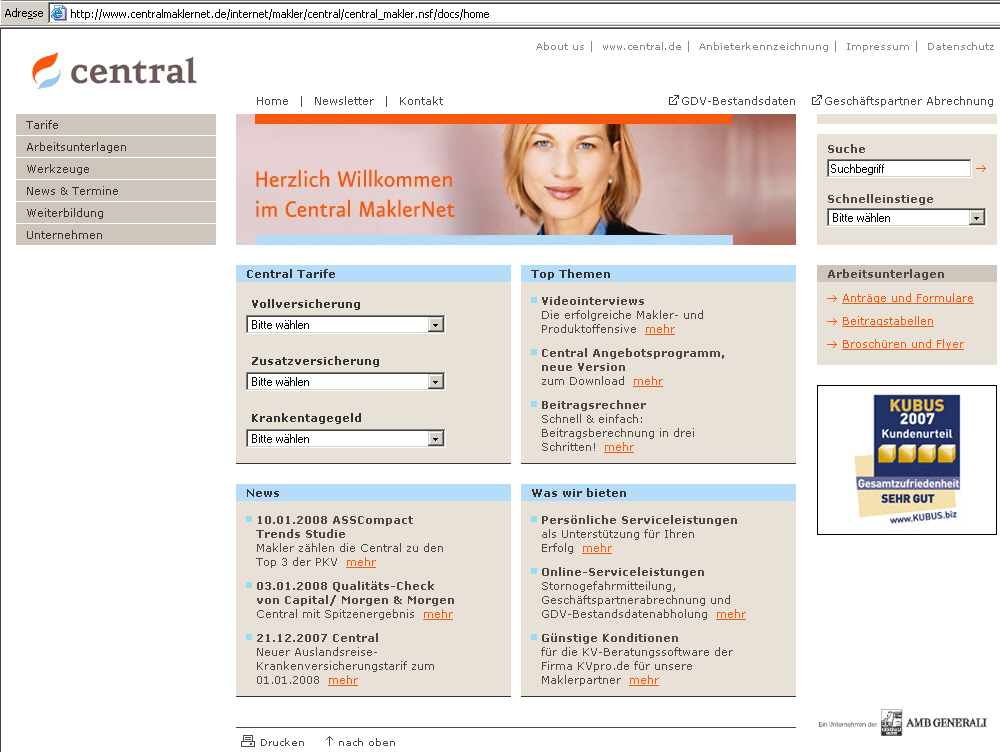This screenshot has width=1000, height=752.
Task: Click mehr under Günstige Konditionen
Action: click(x=644, y=680)
